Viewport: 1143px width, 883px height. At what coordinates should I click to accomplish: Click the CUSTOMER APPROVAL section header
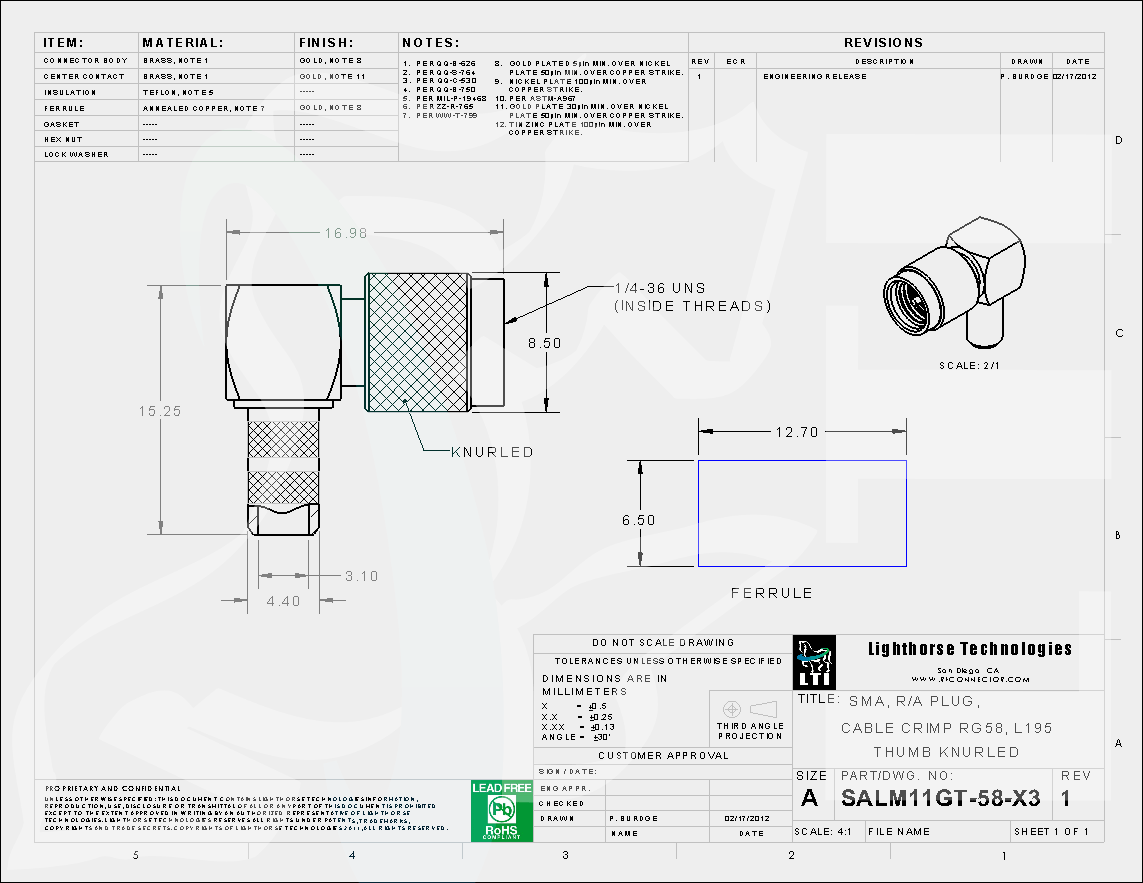pyautogui.click(x=663, y=755)
